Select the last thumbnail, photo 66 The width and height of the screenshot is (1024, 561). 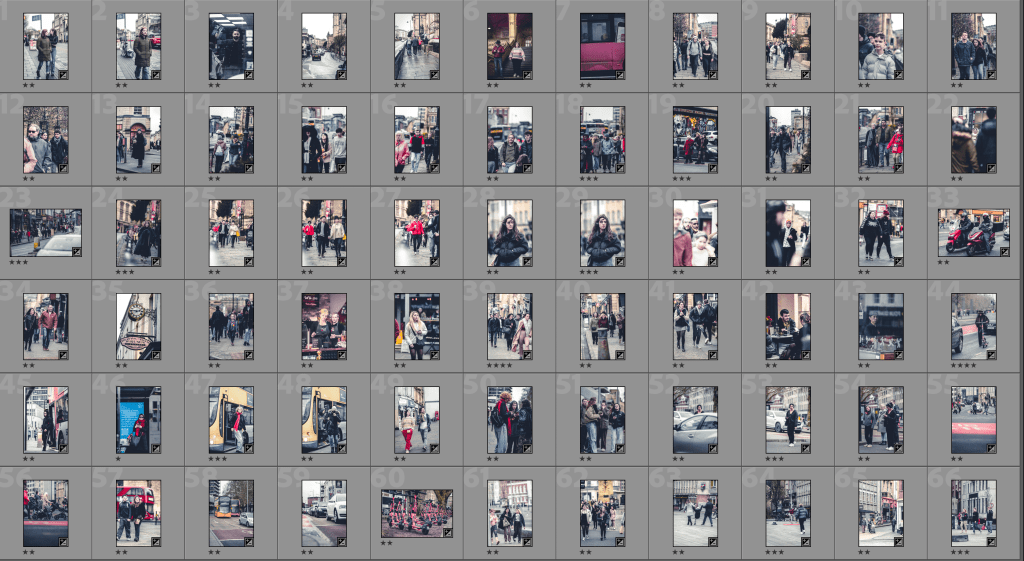(973, 512)
